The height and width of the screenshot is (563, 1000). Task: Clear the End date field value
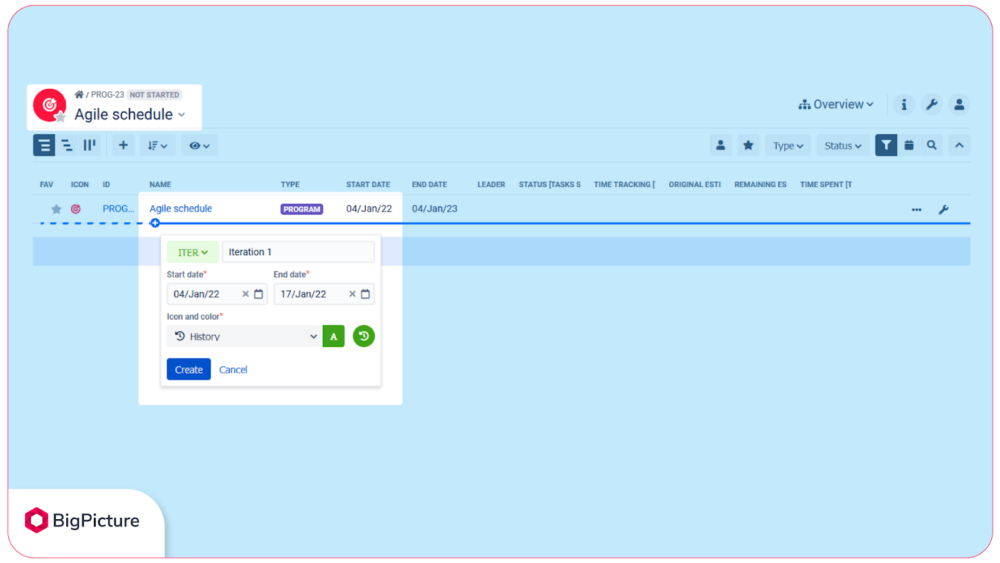point(352,294)
